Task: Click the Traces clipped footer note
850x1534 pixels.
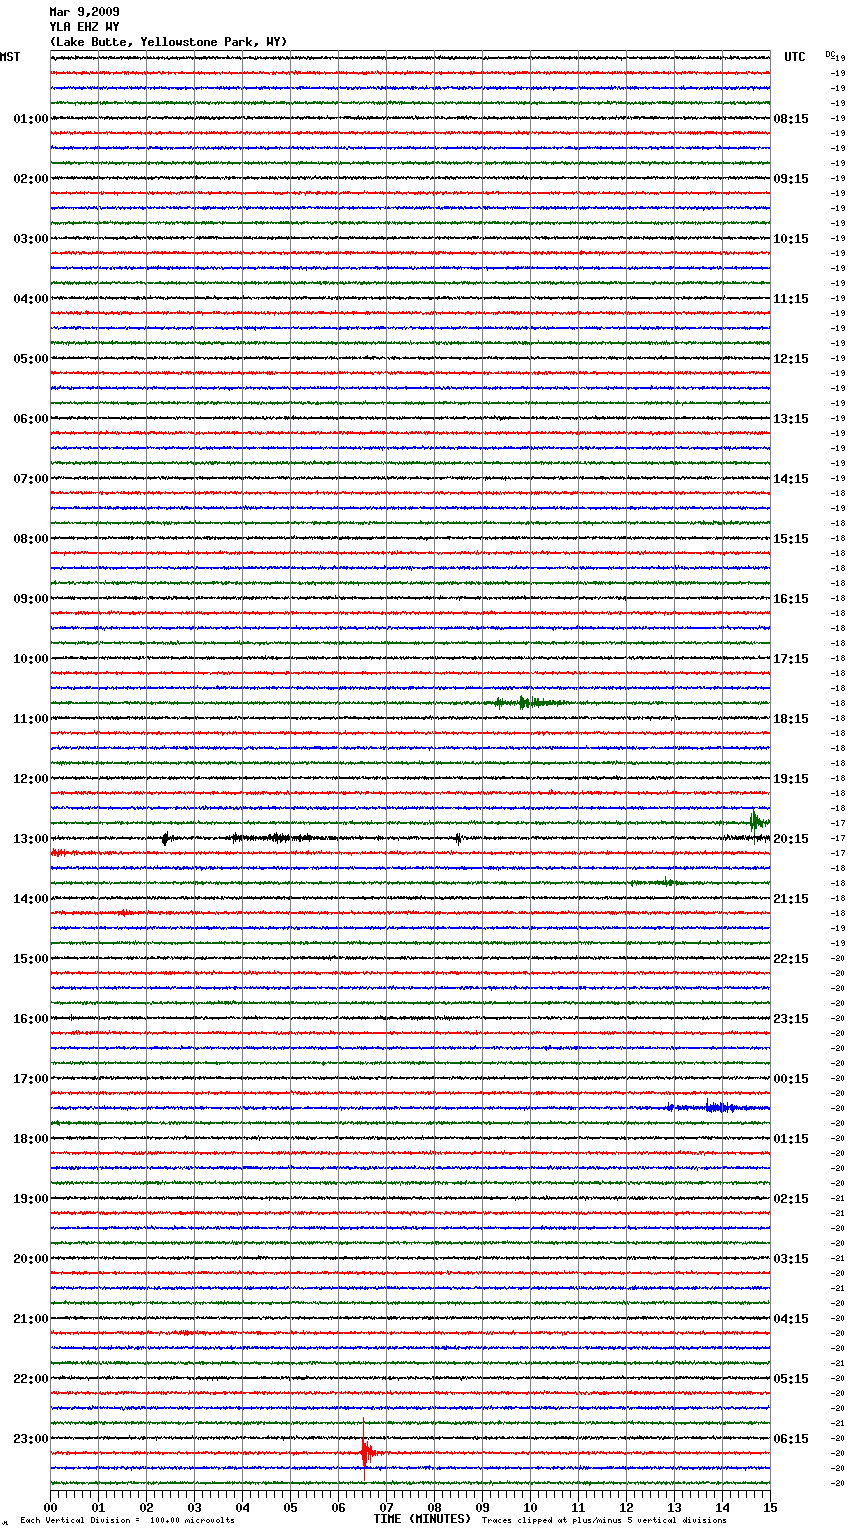Action: (x=604, y=1521)
